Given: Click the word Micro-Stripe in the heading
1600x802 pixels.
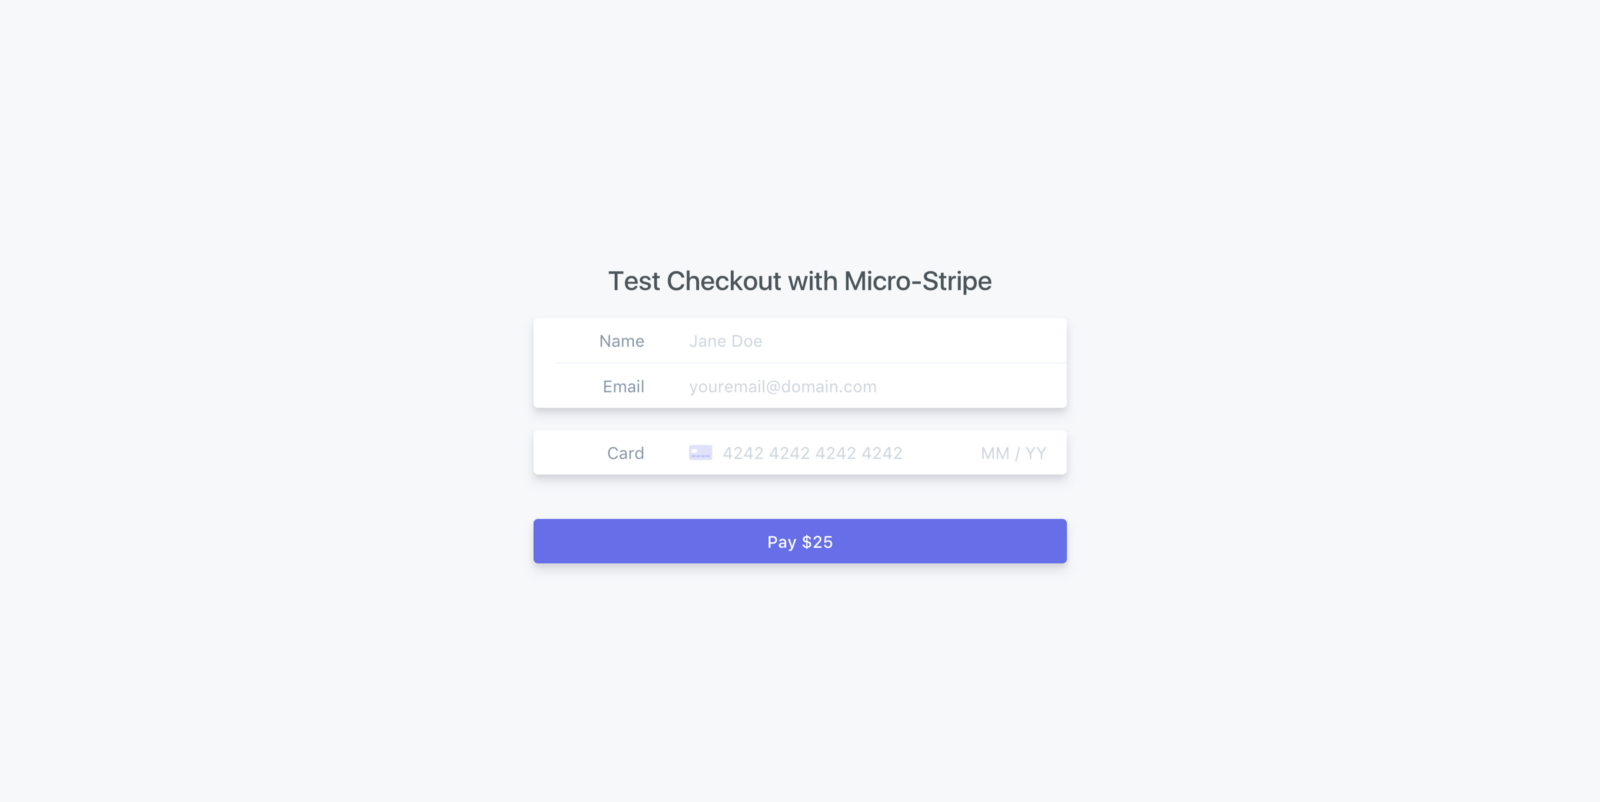Looking at the screenshot, I should coord(917,281).
